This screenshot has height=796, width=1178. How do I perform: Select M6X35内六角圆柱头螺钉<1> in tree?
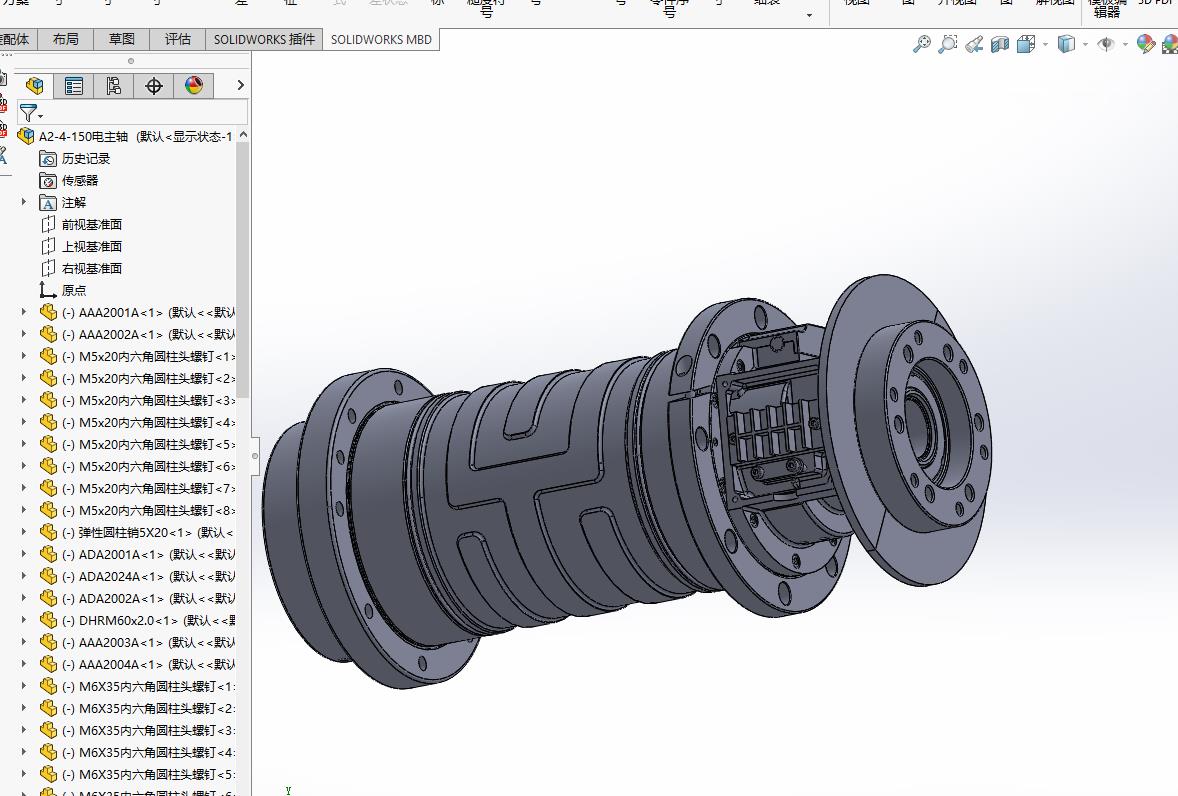tap(149, 686)
